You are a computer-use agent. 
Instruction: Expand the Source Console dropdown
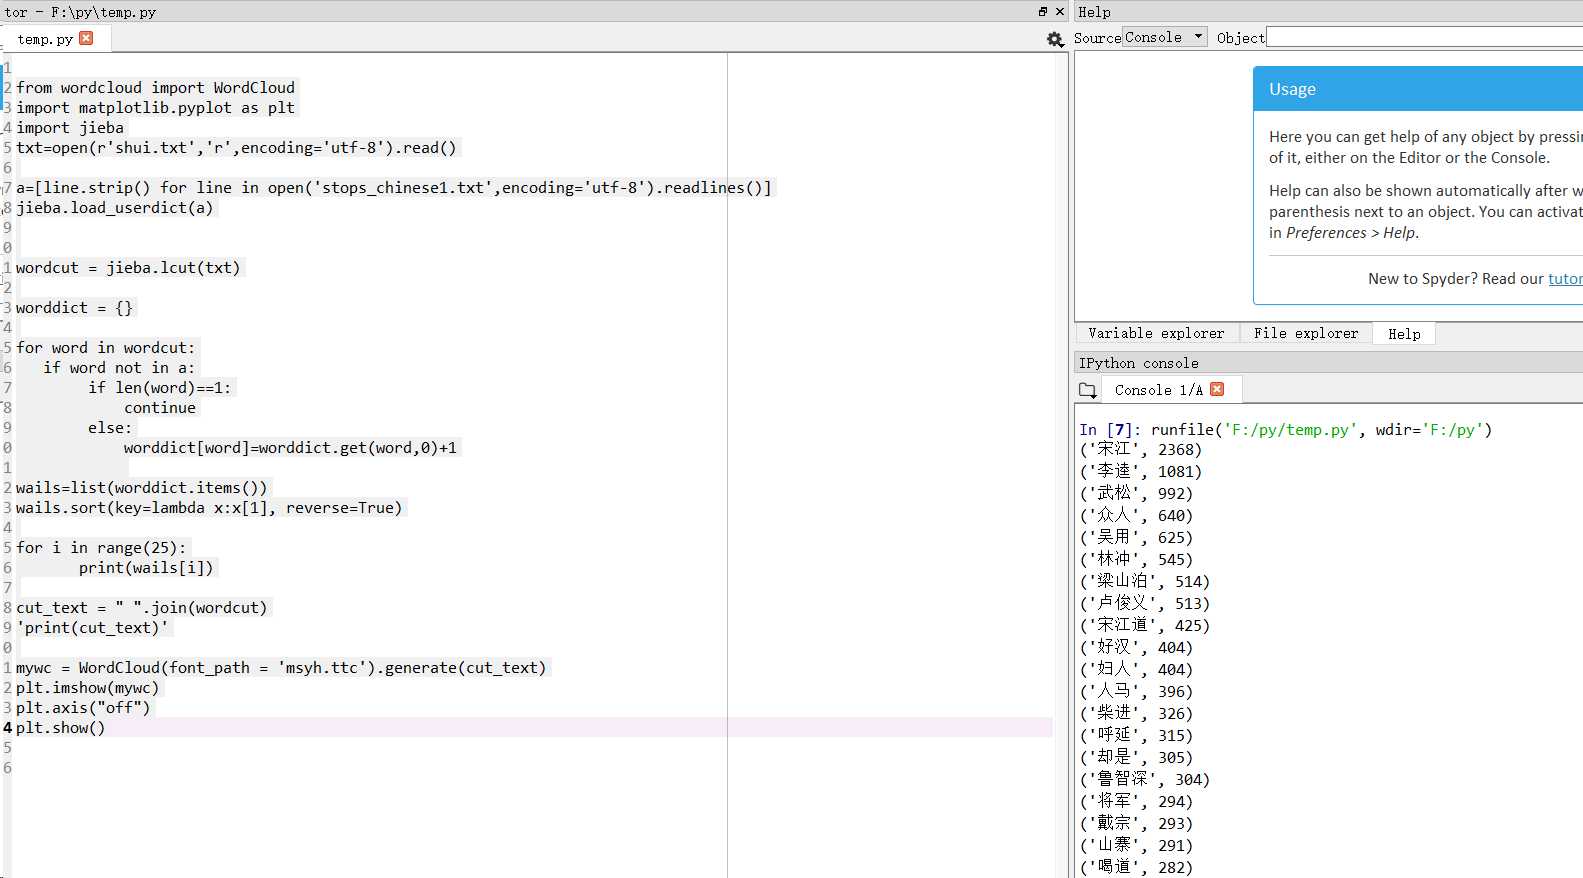pos(1164,37)
